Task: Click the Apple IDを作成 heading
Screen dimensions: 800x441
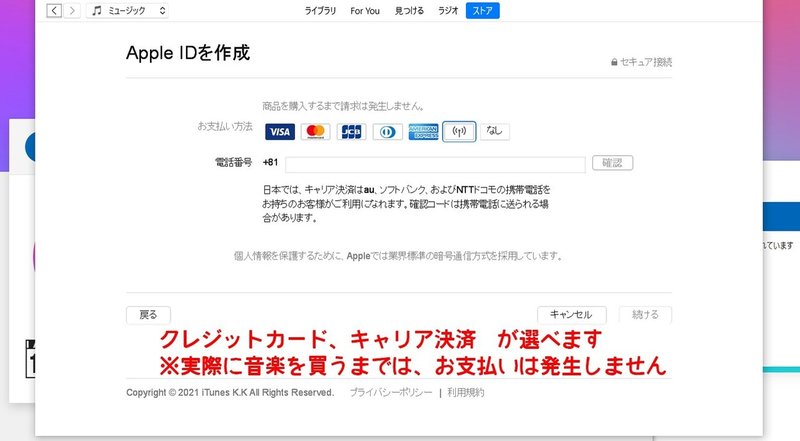Action: click(x=188, y=53)
